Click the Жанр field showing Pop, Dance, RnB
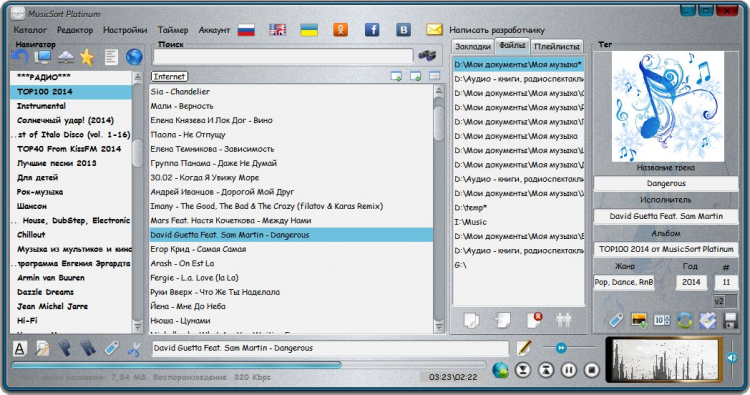Image resolution: width=750 pixels, height=395 pixels. [x=624, y=282]
